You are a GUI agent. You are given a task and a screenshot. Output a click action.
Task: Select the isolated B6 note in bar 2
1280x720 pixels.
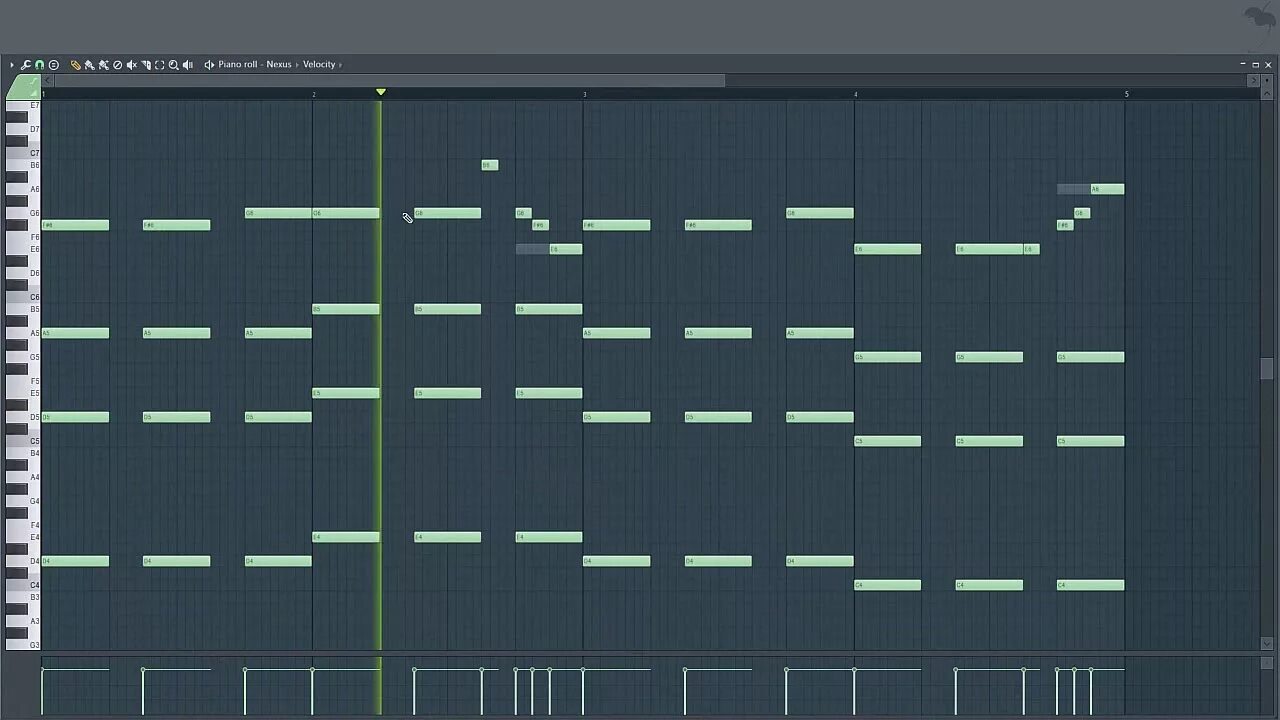coord(490,165)
